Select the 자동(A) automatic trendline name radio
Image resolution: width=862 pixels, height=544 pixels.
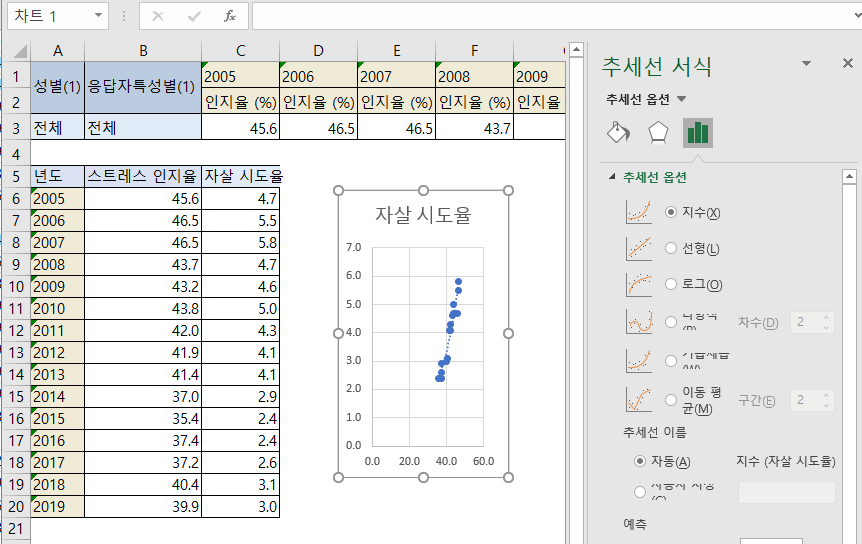coord(639,461)
